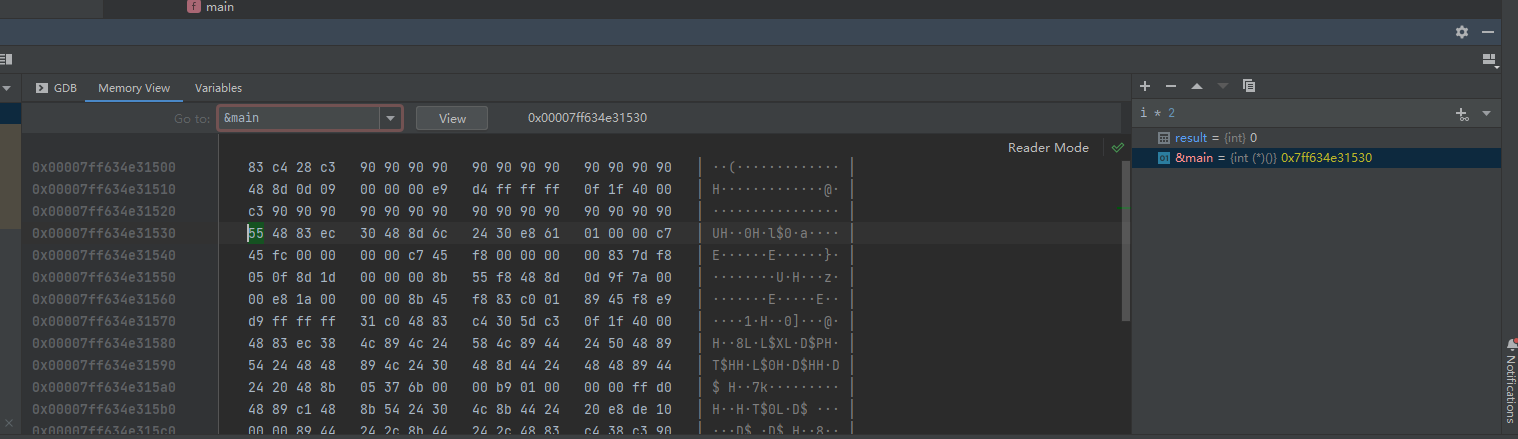
Task: Click memory row address 0x00007ff634e31580
Action: (104, 343)
